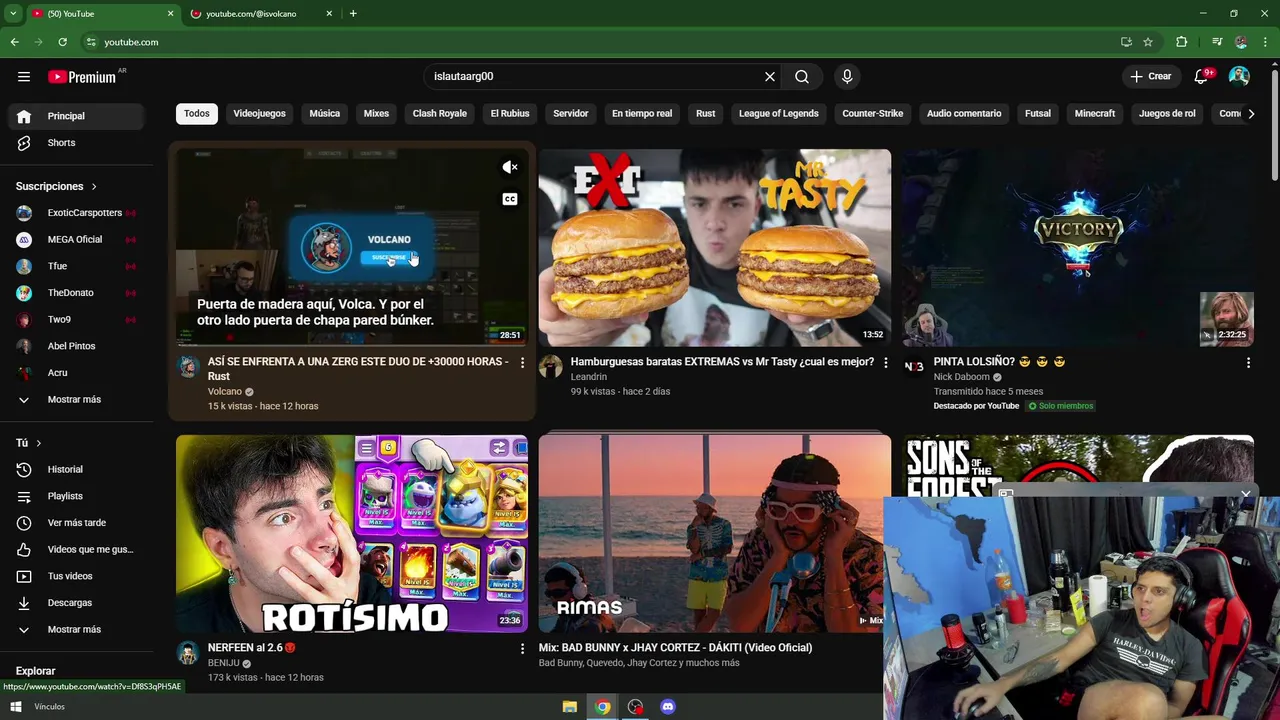Screen dimensions: 1280x720
Task: Reload the page
Action: (62, 42)
